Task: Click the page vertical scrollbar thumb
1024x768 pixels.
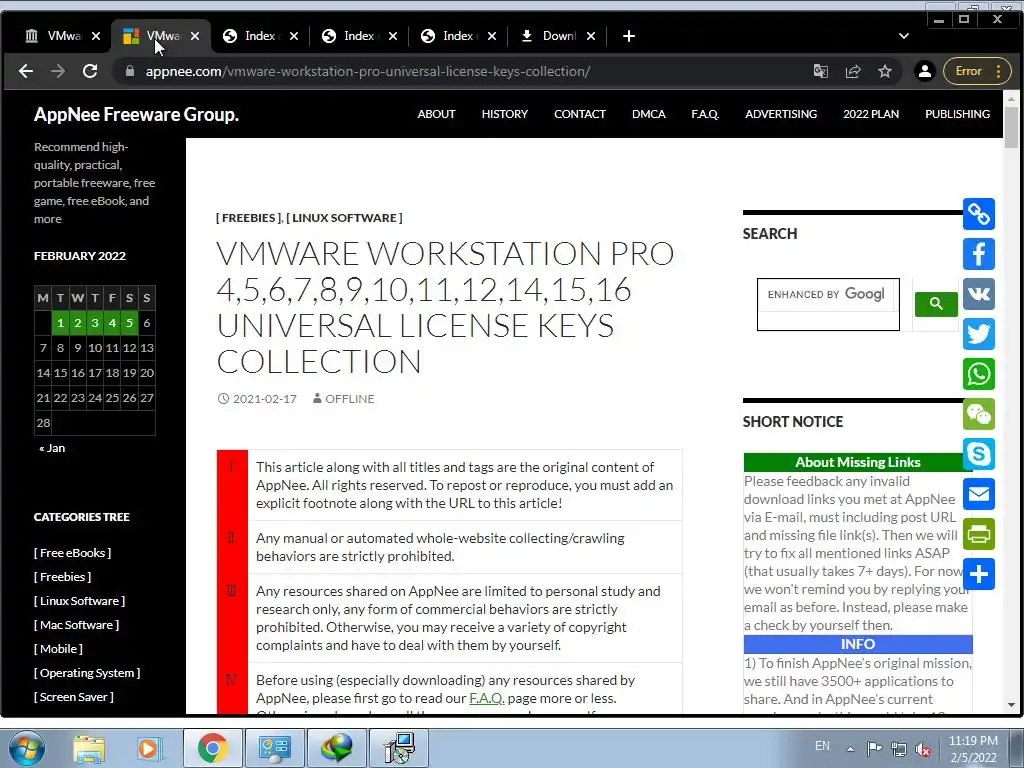Action: tap(1012, 128)
